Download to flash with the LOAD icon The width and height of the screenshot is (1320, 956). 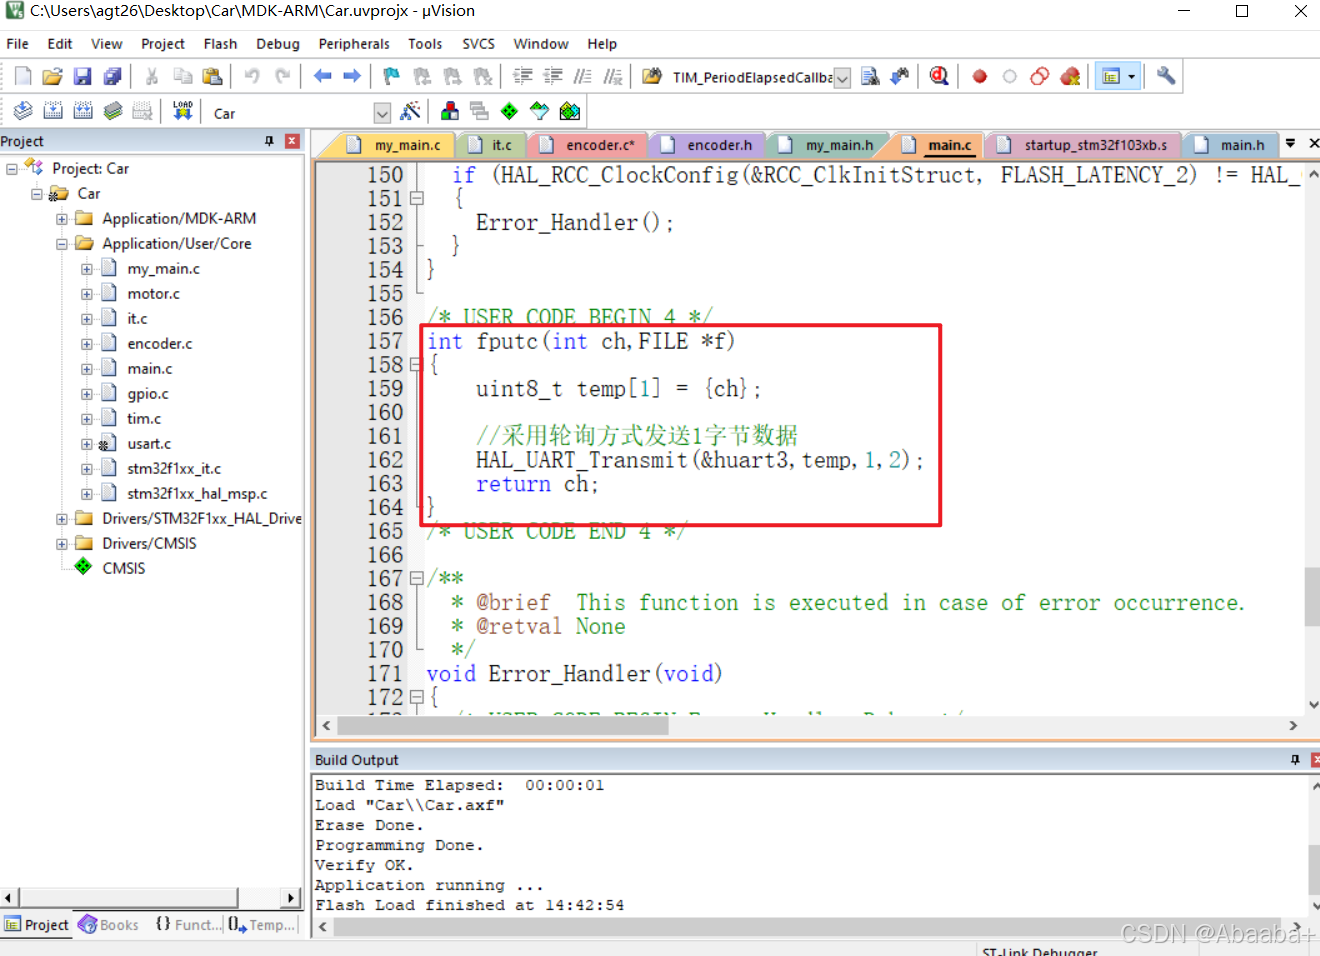(183, 111)
